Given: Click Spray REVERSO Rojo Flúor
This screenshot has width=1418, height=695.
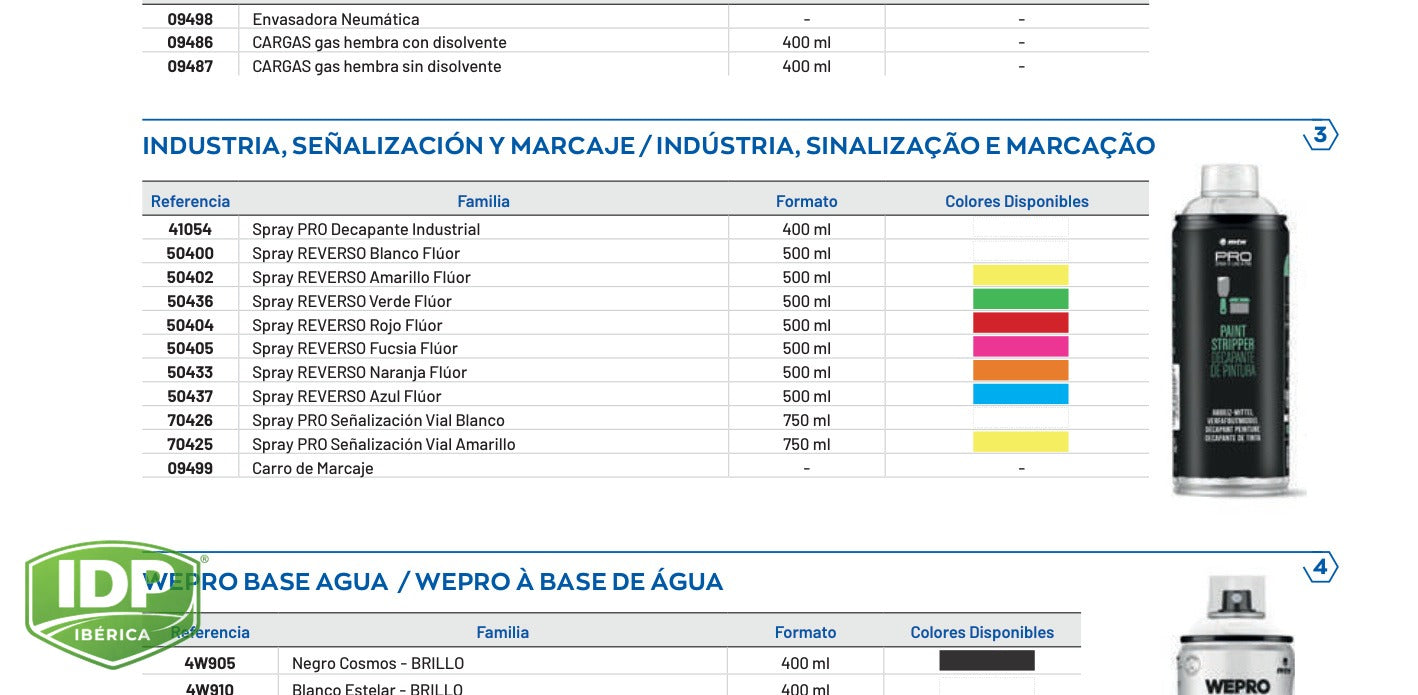Looking at the screenshot, I should point(347,325).
